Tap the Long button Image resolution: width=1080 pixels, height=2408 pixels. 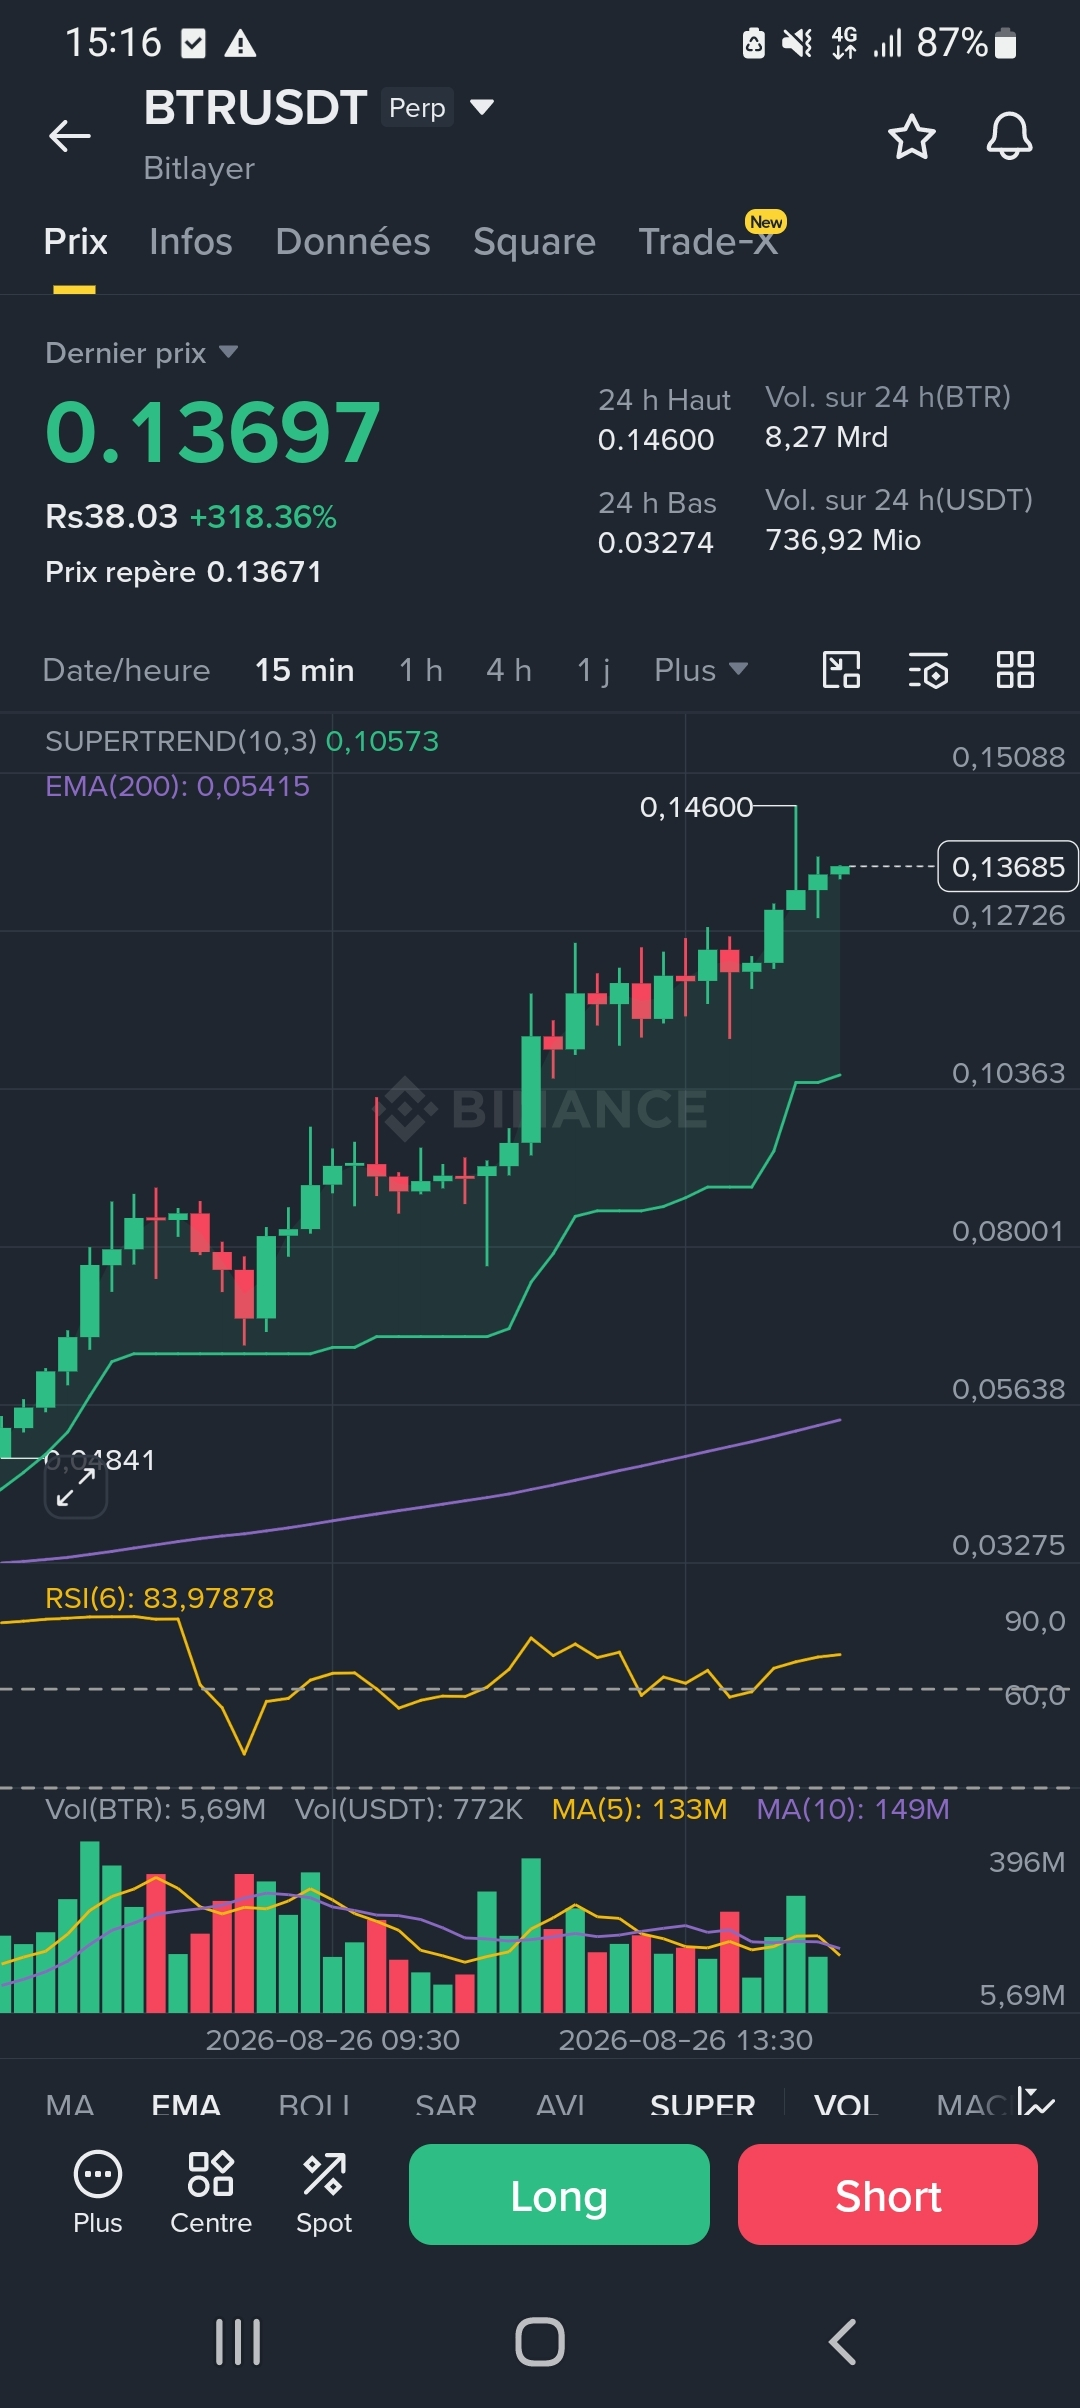(559, 2195)
